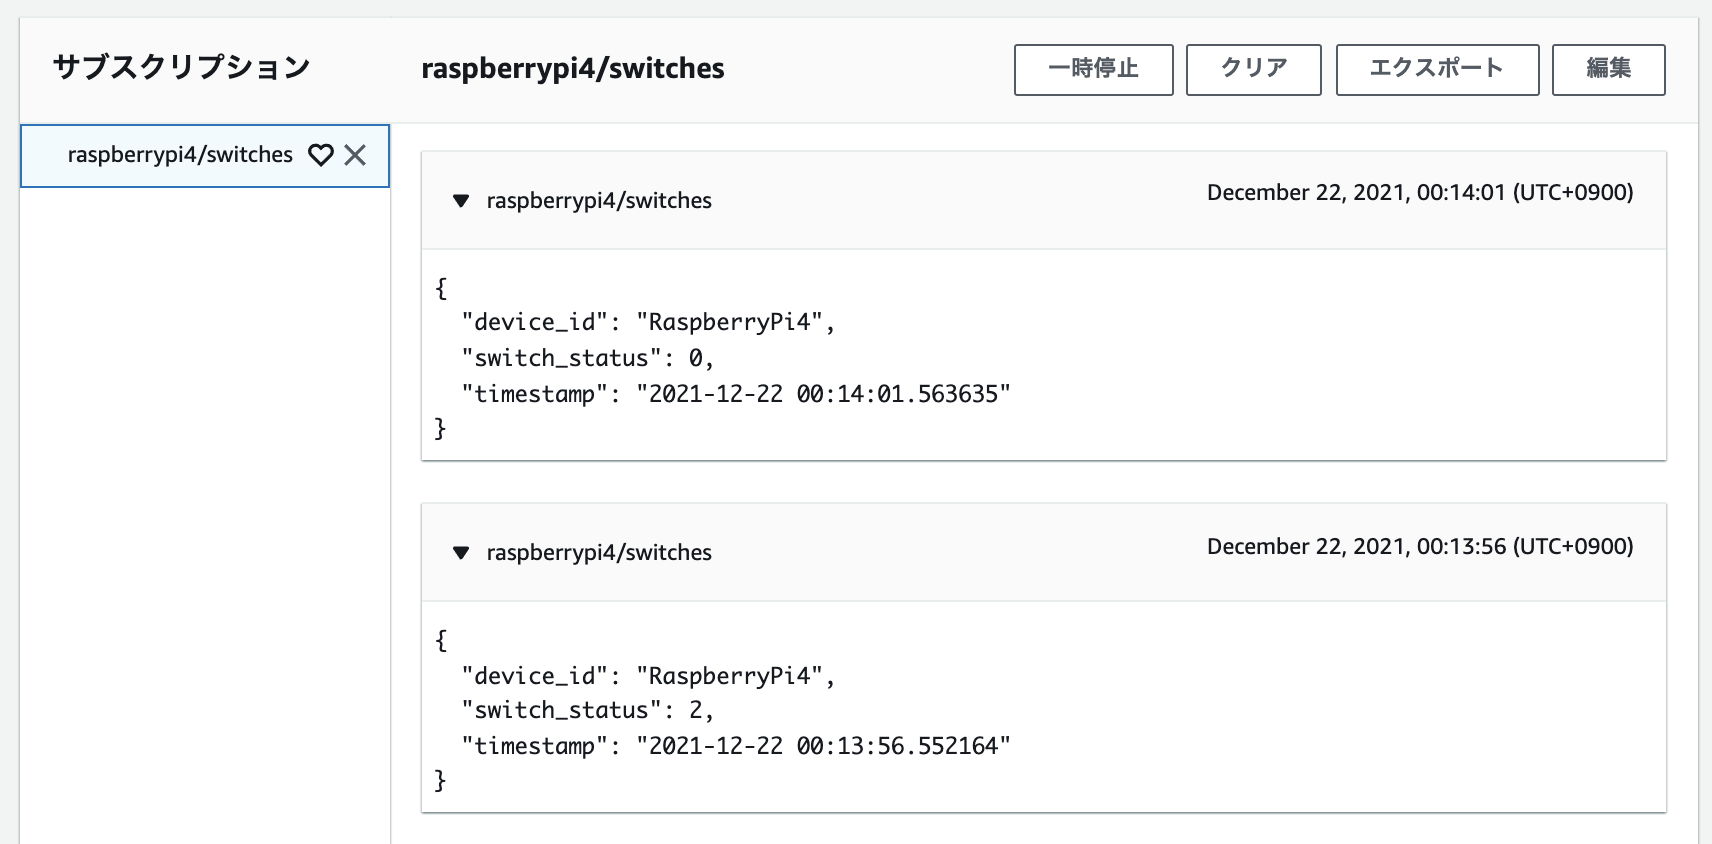Click device_id line in first message
The image size is (1712, 844).
[648, 322]
